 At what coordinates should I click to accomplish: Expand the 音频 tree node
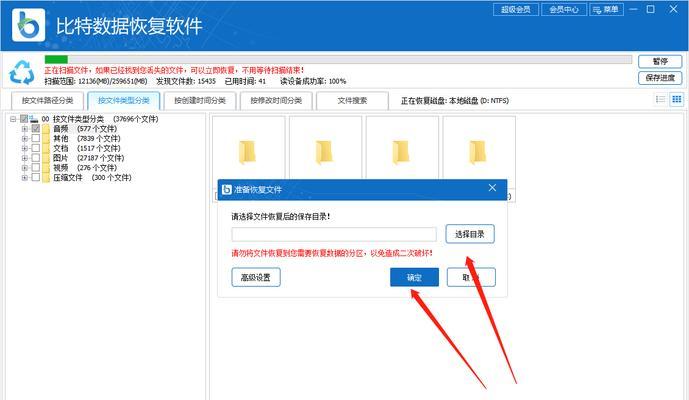[x=25, y=129]
